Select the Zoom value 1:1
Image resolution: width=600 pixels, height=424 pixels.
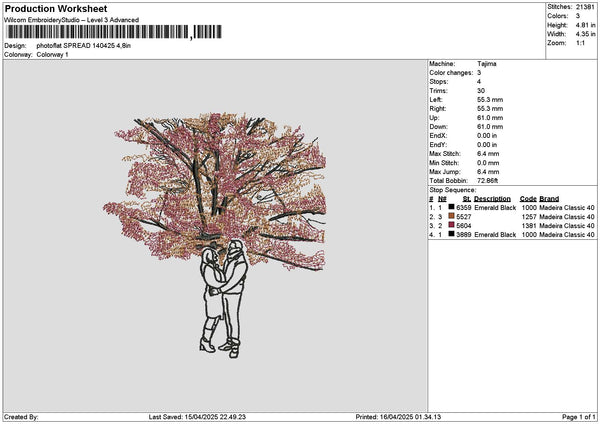click(x=580, y=43)
